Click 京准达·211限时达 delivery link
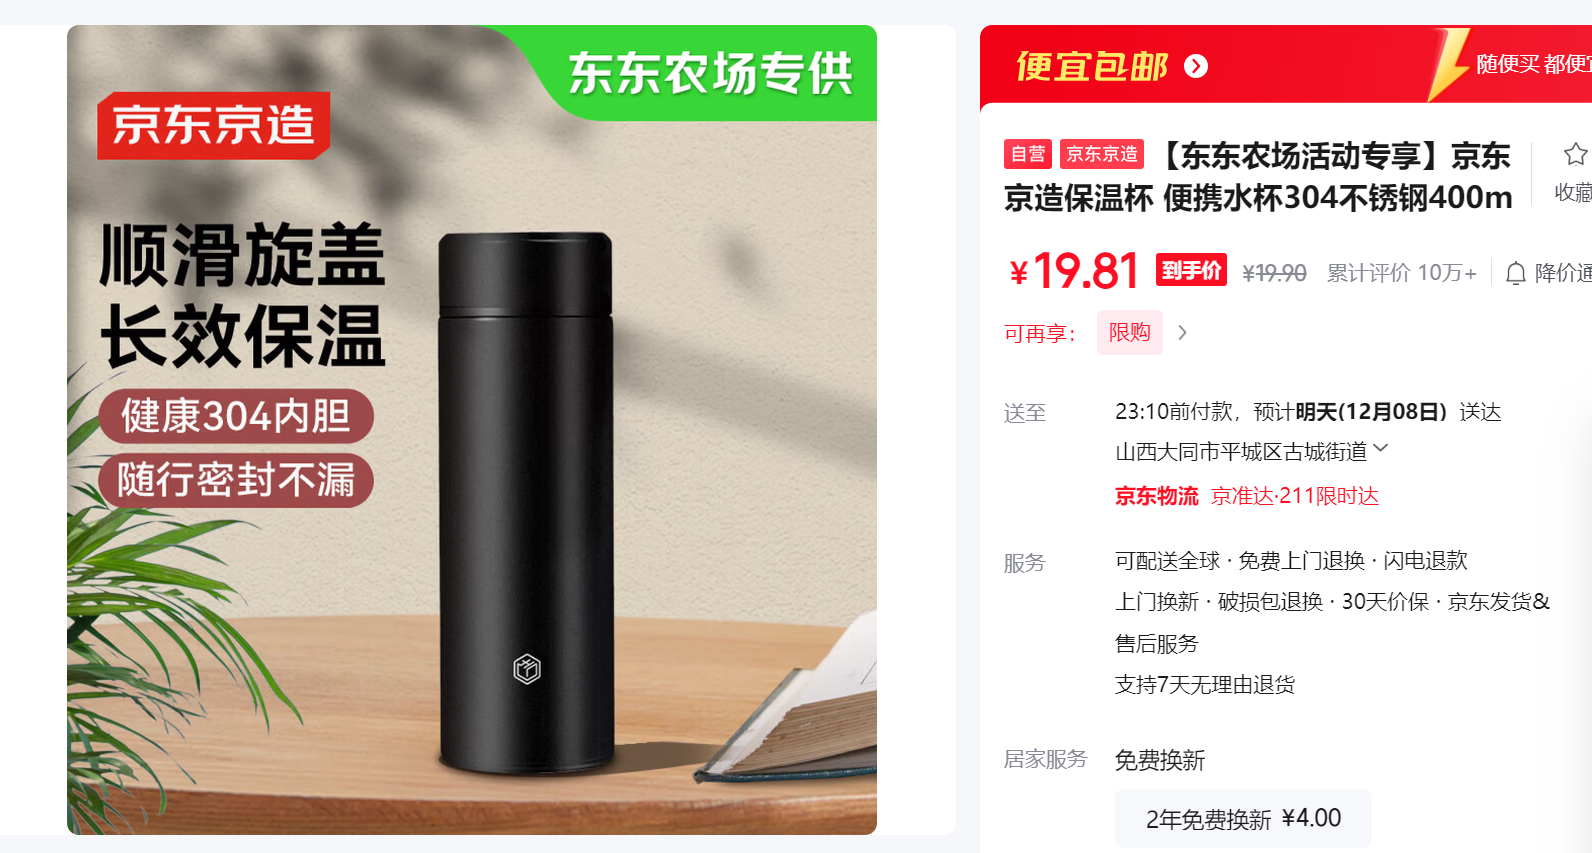The width and height of the screenshot is (1592, 853). [1295, 496]
